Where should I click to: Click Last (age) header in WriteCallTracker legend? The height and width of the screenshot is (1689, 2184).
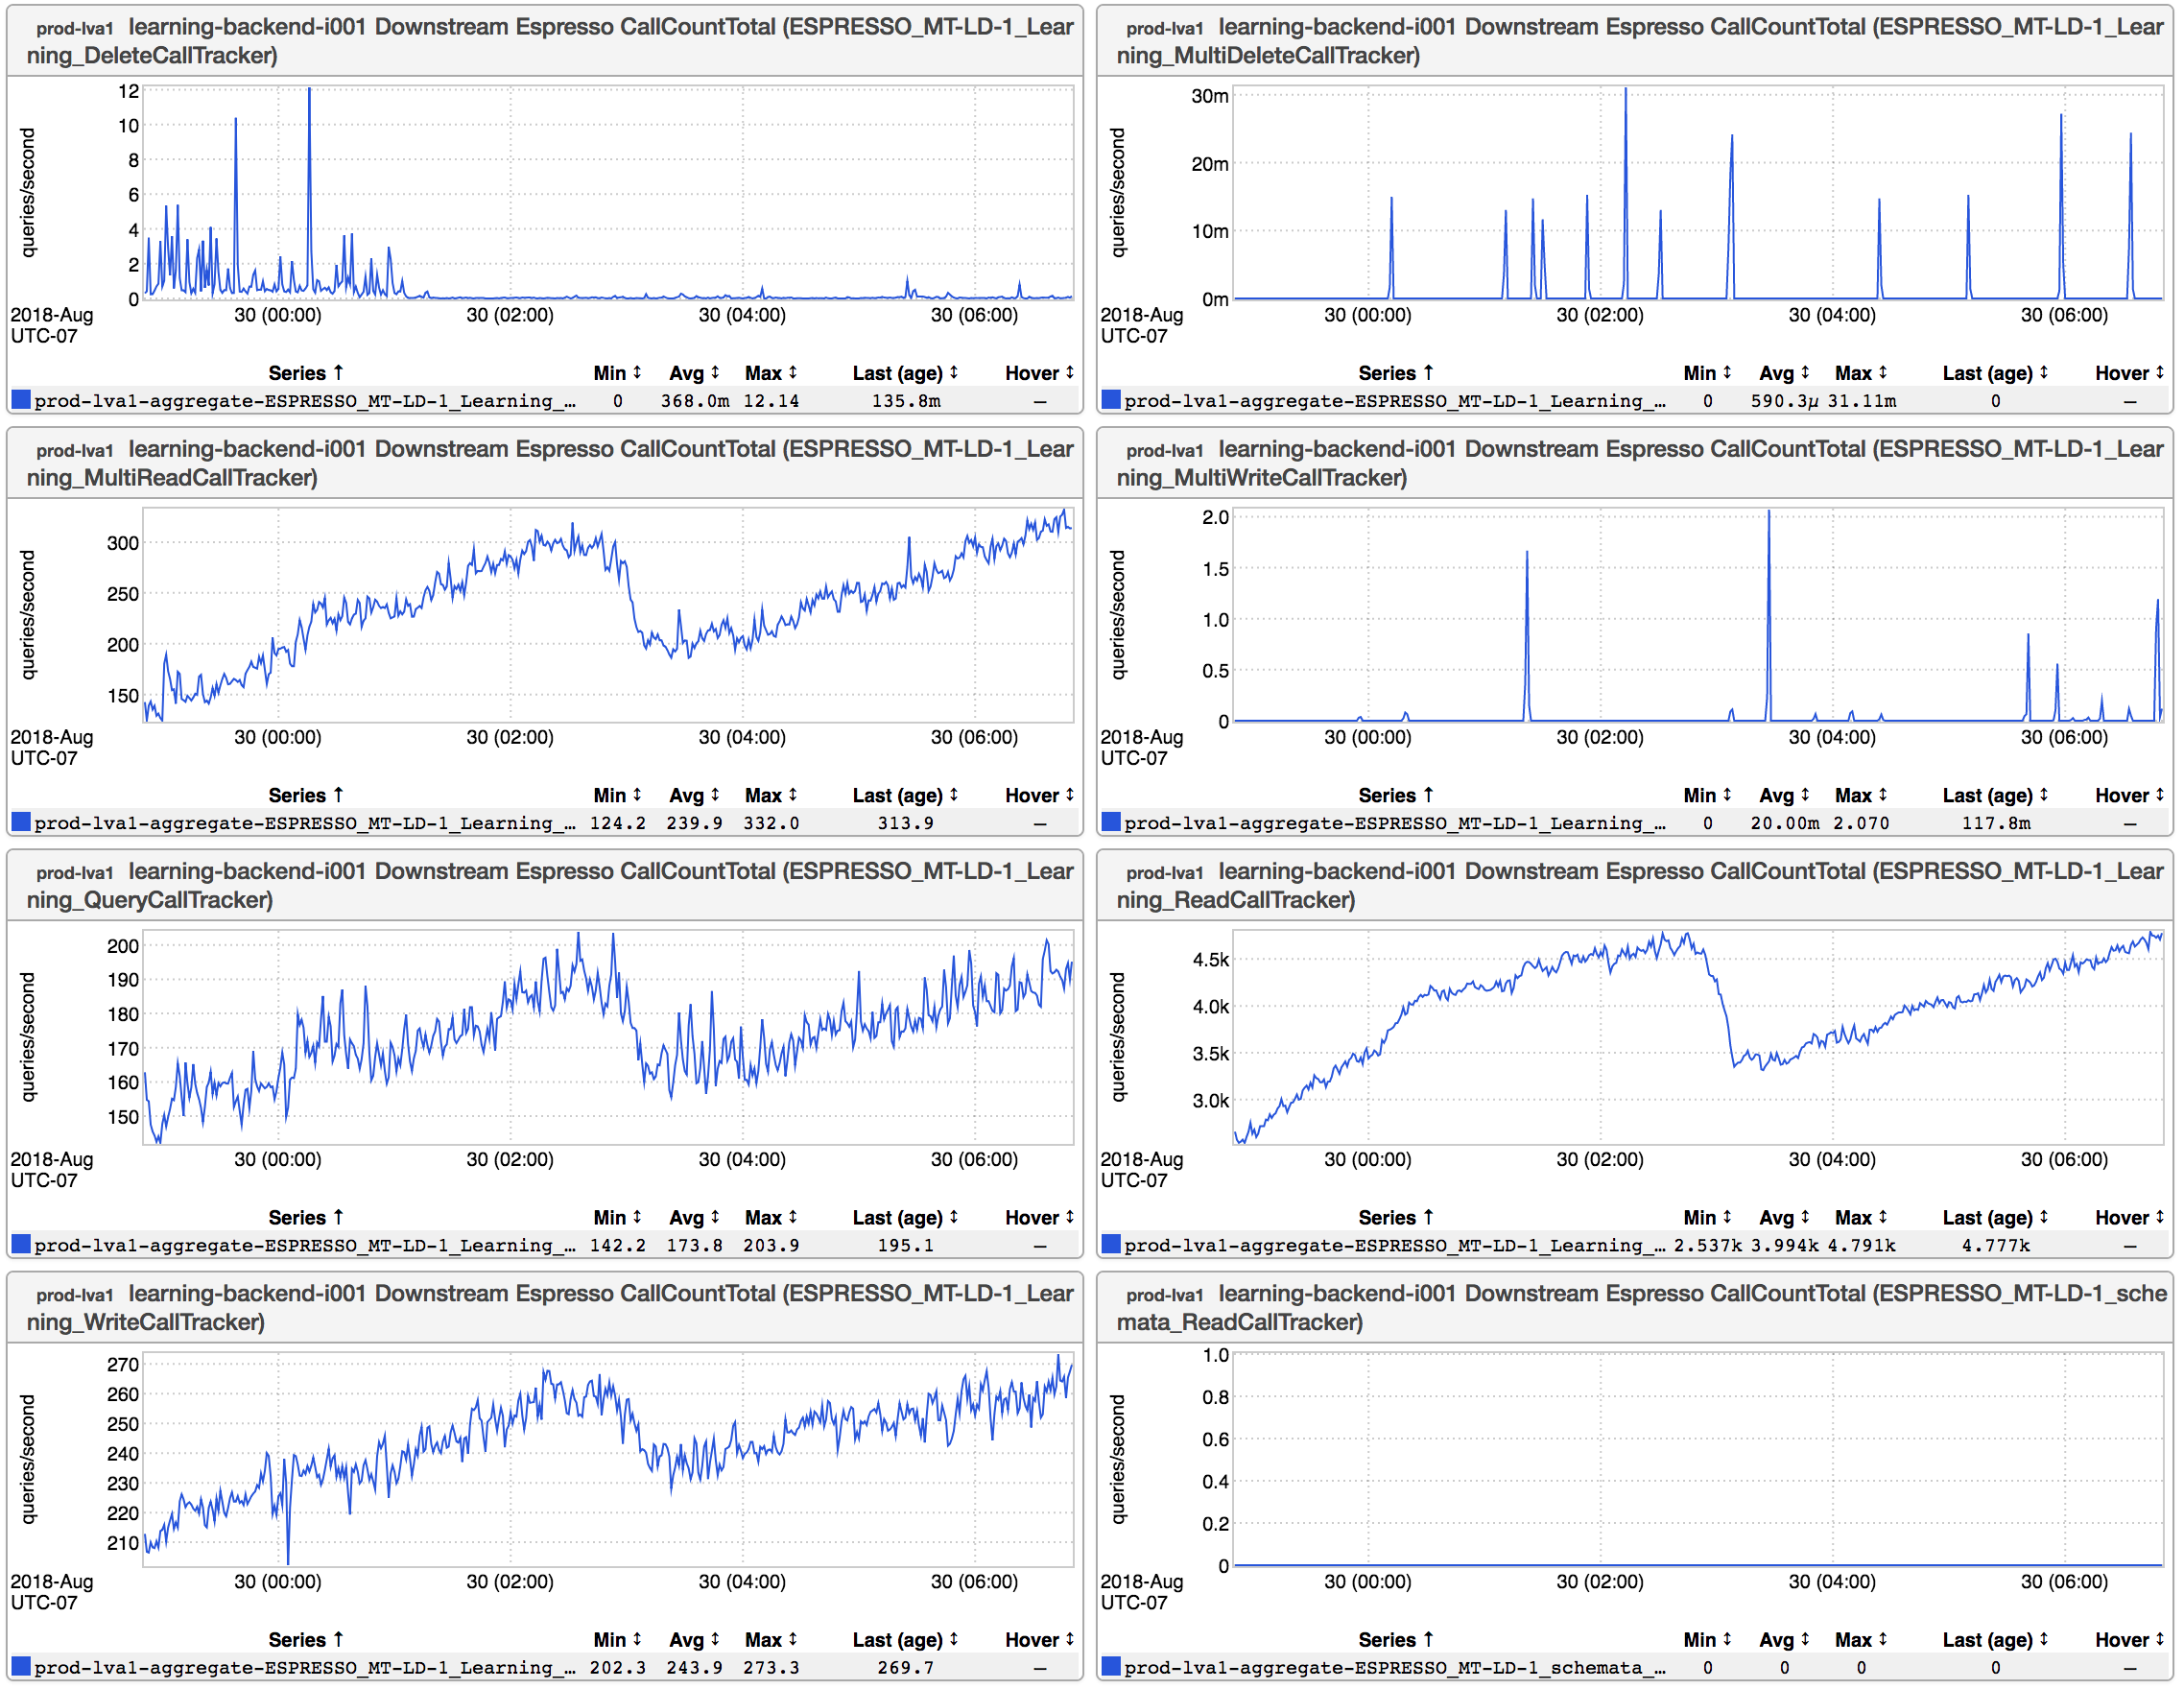coord(897,1640)
